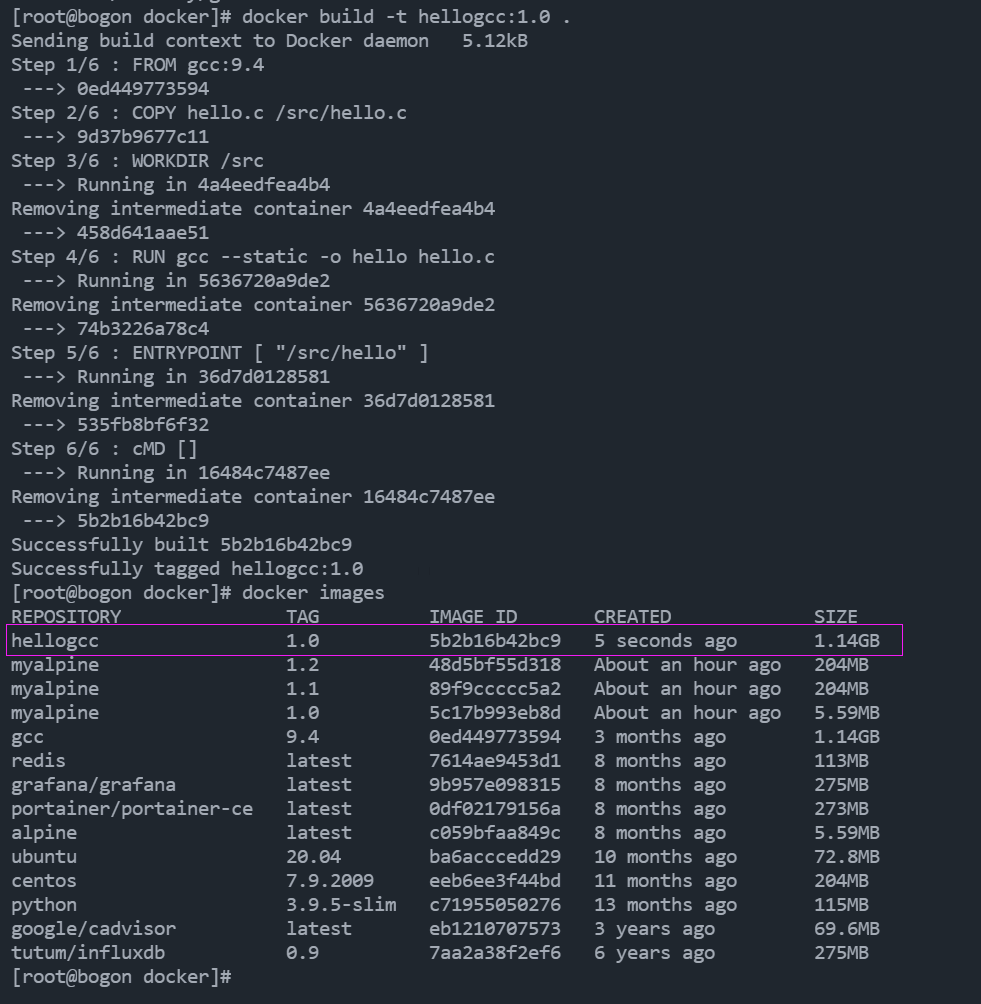Click the tutum/influxdb repository name
The width and height of the screenshot is (981, 1004).
pos(88,953)
